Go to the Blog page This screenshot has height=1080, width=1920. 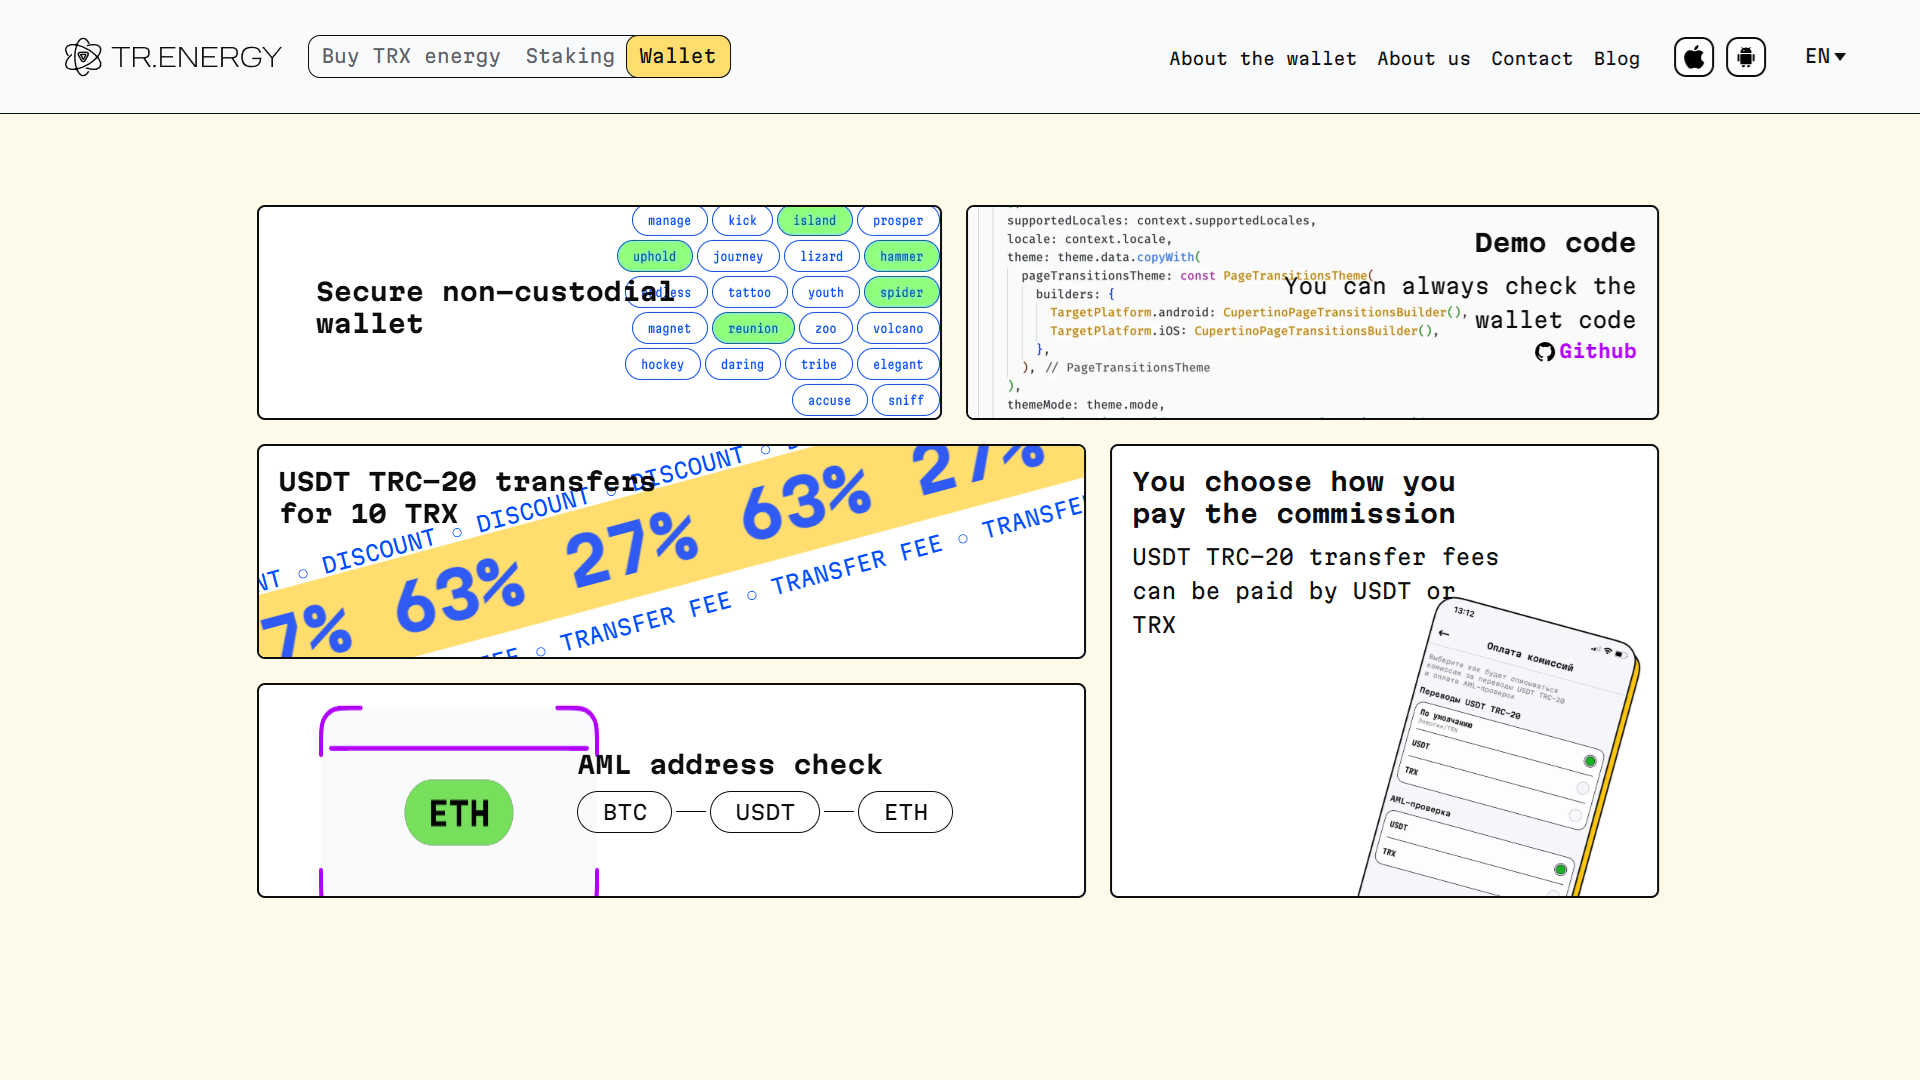(1617, 59)
